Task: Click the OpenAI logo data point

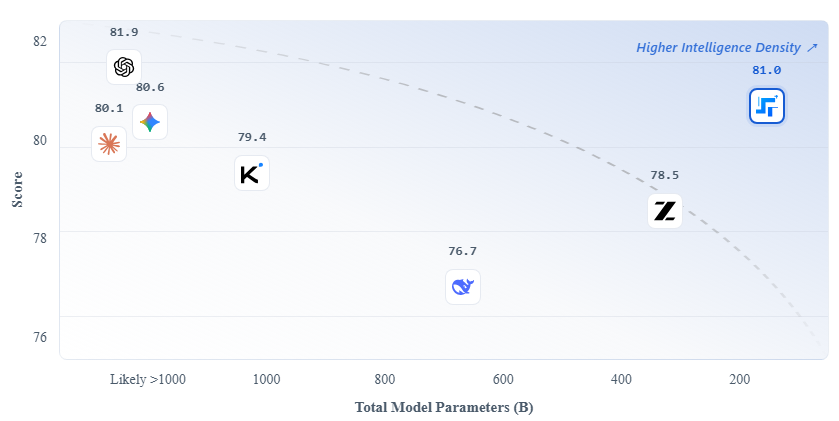Action: point(124,67)
